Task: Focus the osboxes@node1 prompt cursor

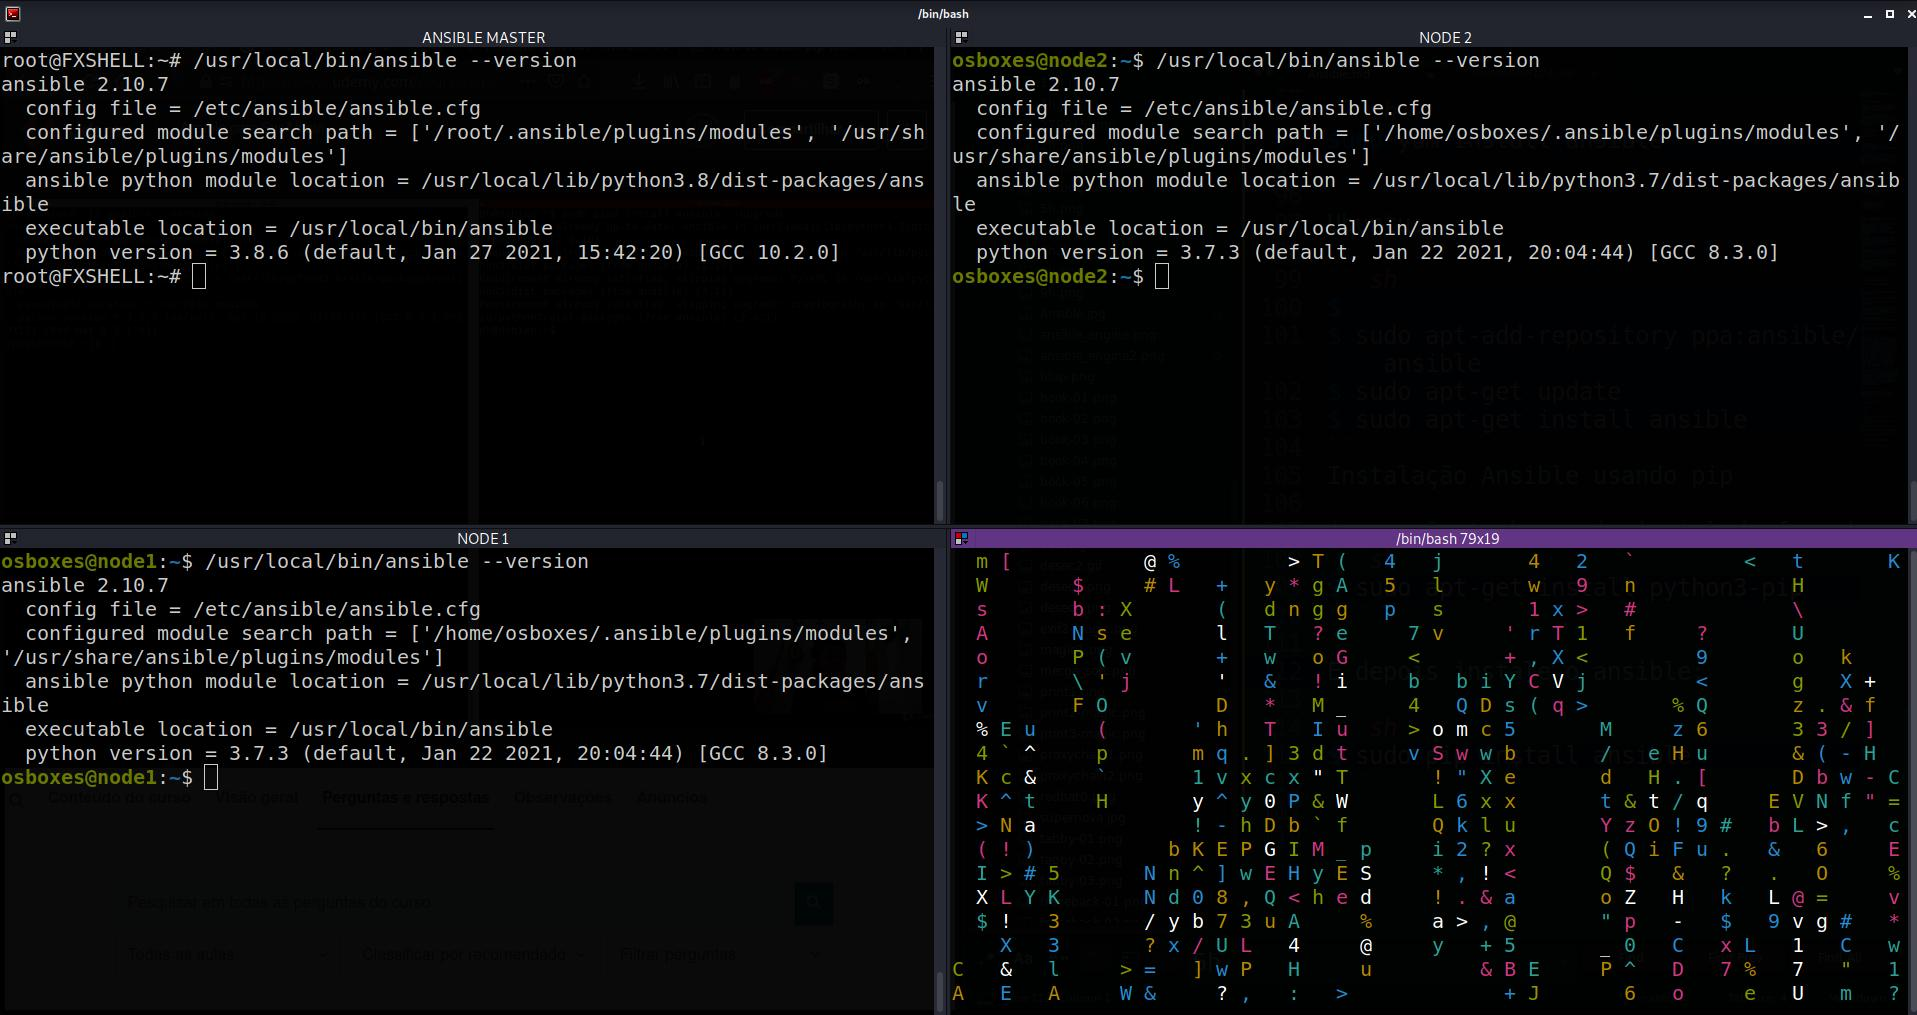Action: click(211, 777)
